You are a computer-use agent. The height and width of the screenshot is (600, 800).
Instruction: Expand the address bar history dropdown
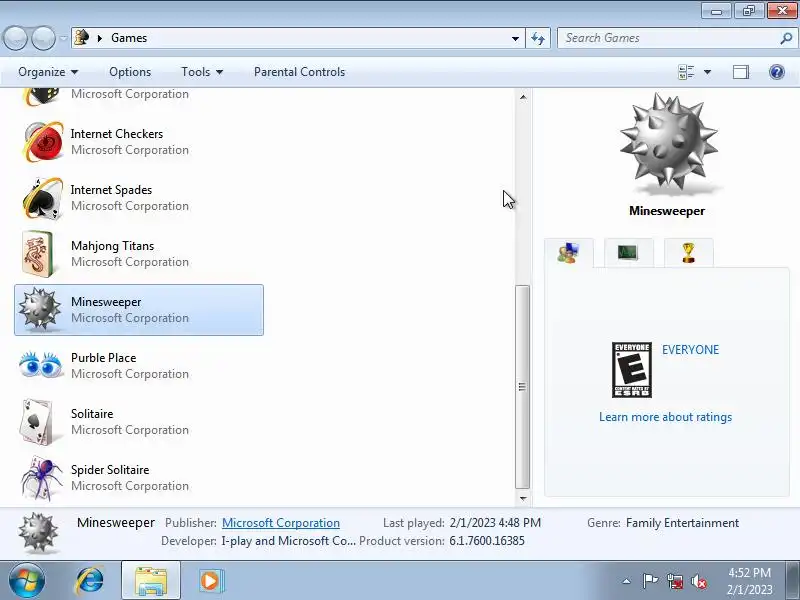[515, 38]
